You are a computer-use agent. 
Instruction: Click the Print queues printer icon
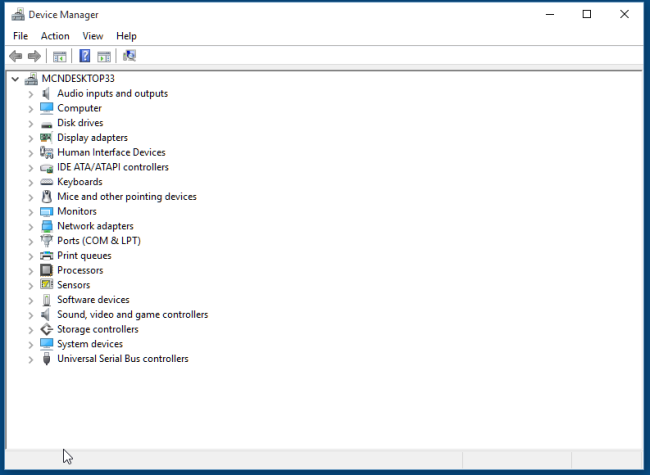(46, 256)
